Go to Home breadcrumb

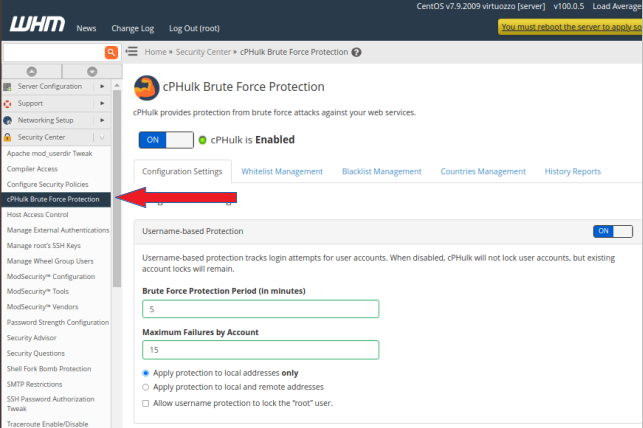[x=155, y=52]
